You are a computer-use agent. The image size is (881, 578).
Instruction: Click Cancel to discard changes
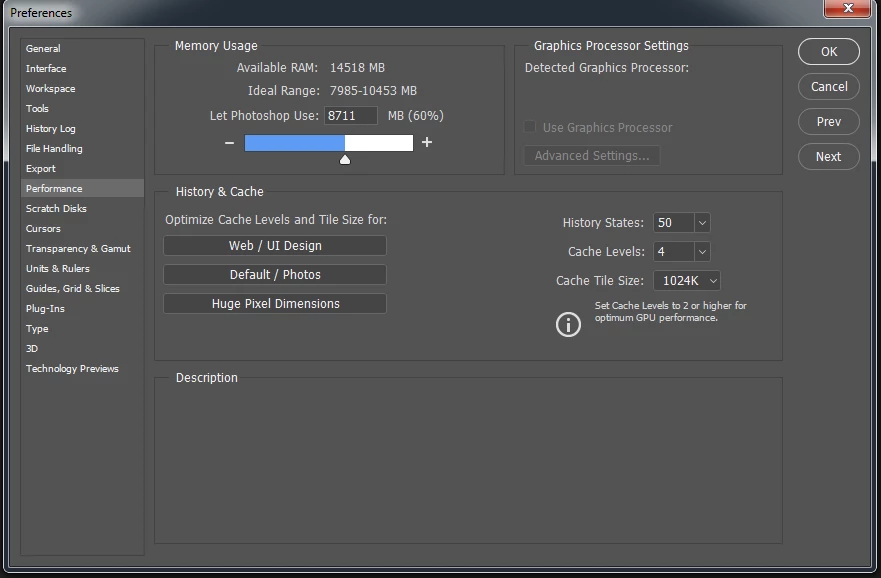point(829,87)
